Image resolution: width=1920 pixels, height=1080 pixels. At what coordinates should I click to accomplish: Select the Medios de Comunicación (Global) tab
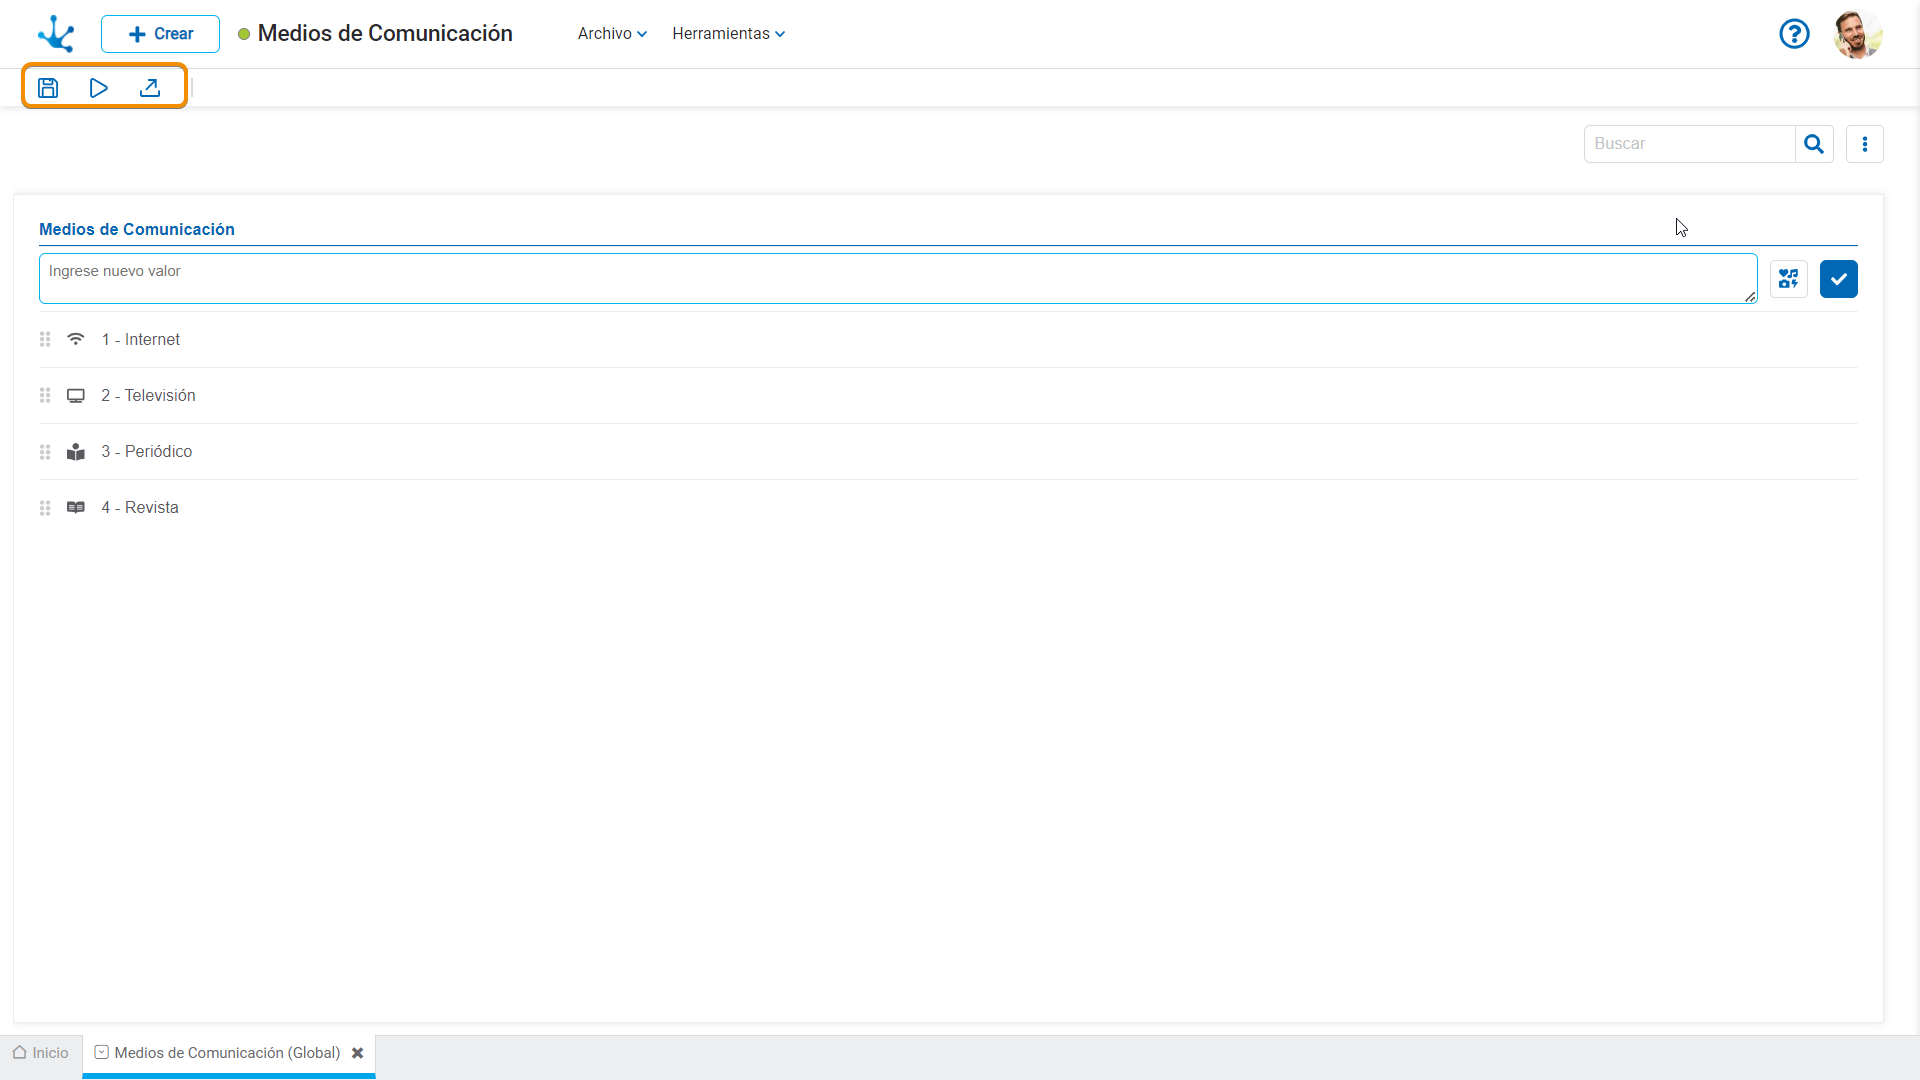pos(226,1053)
